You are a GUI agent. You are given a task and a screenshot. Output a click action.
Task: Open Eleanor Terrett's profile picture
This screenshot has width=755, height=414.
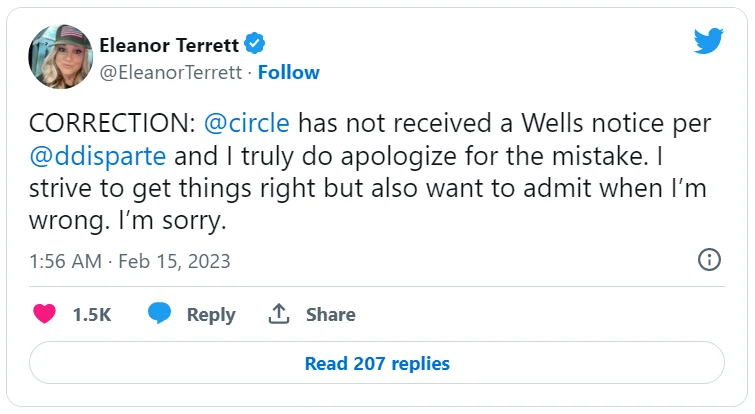pyautogui.click(x=60, y=57)
